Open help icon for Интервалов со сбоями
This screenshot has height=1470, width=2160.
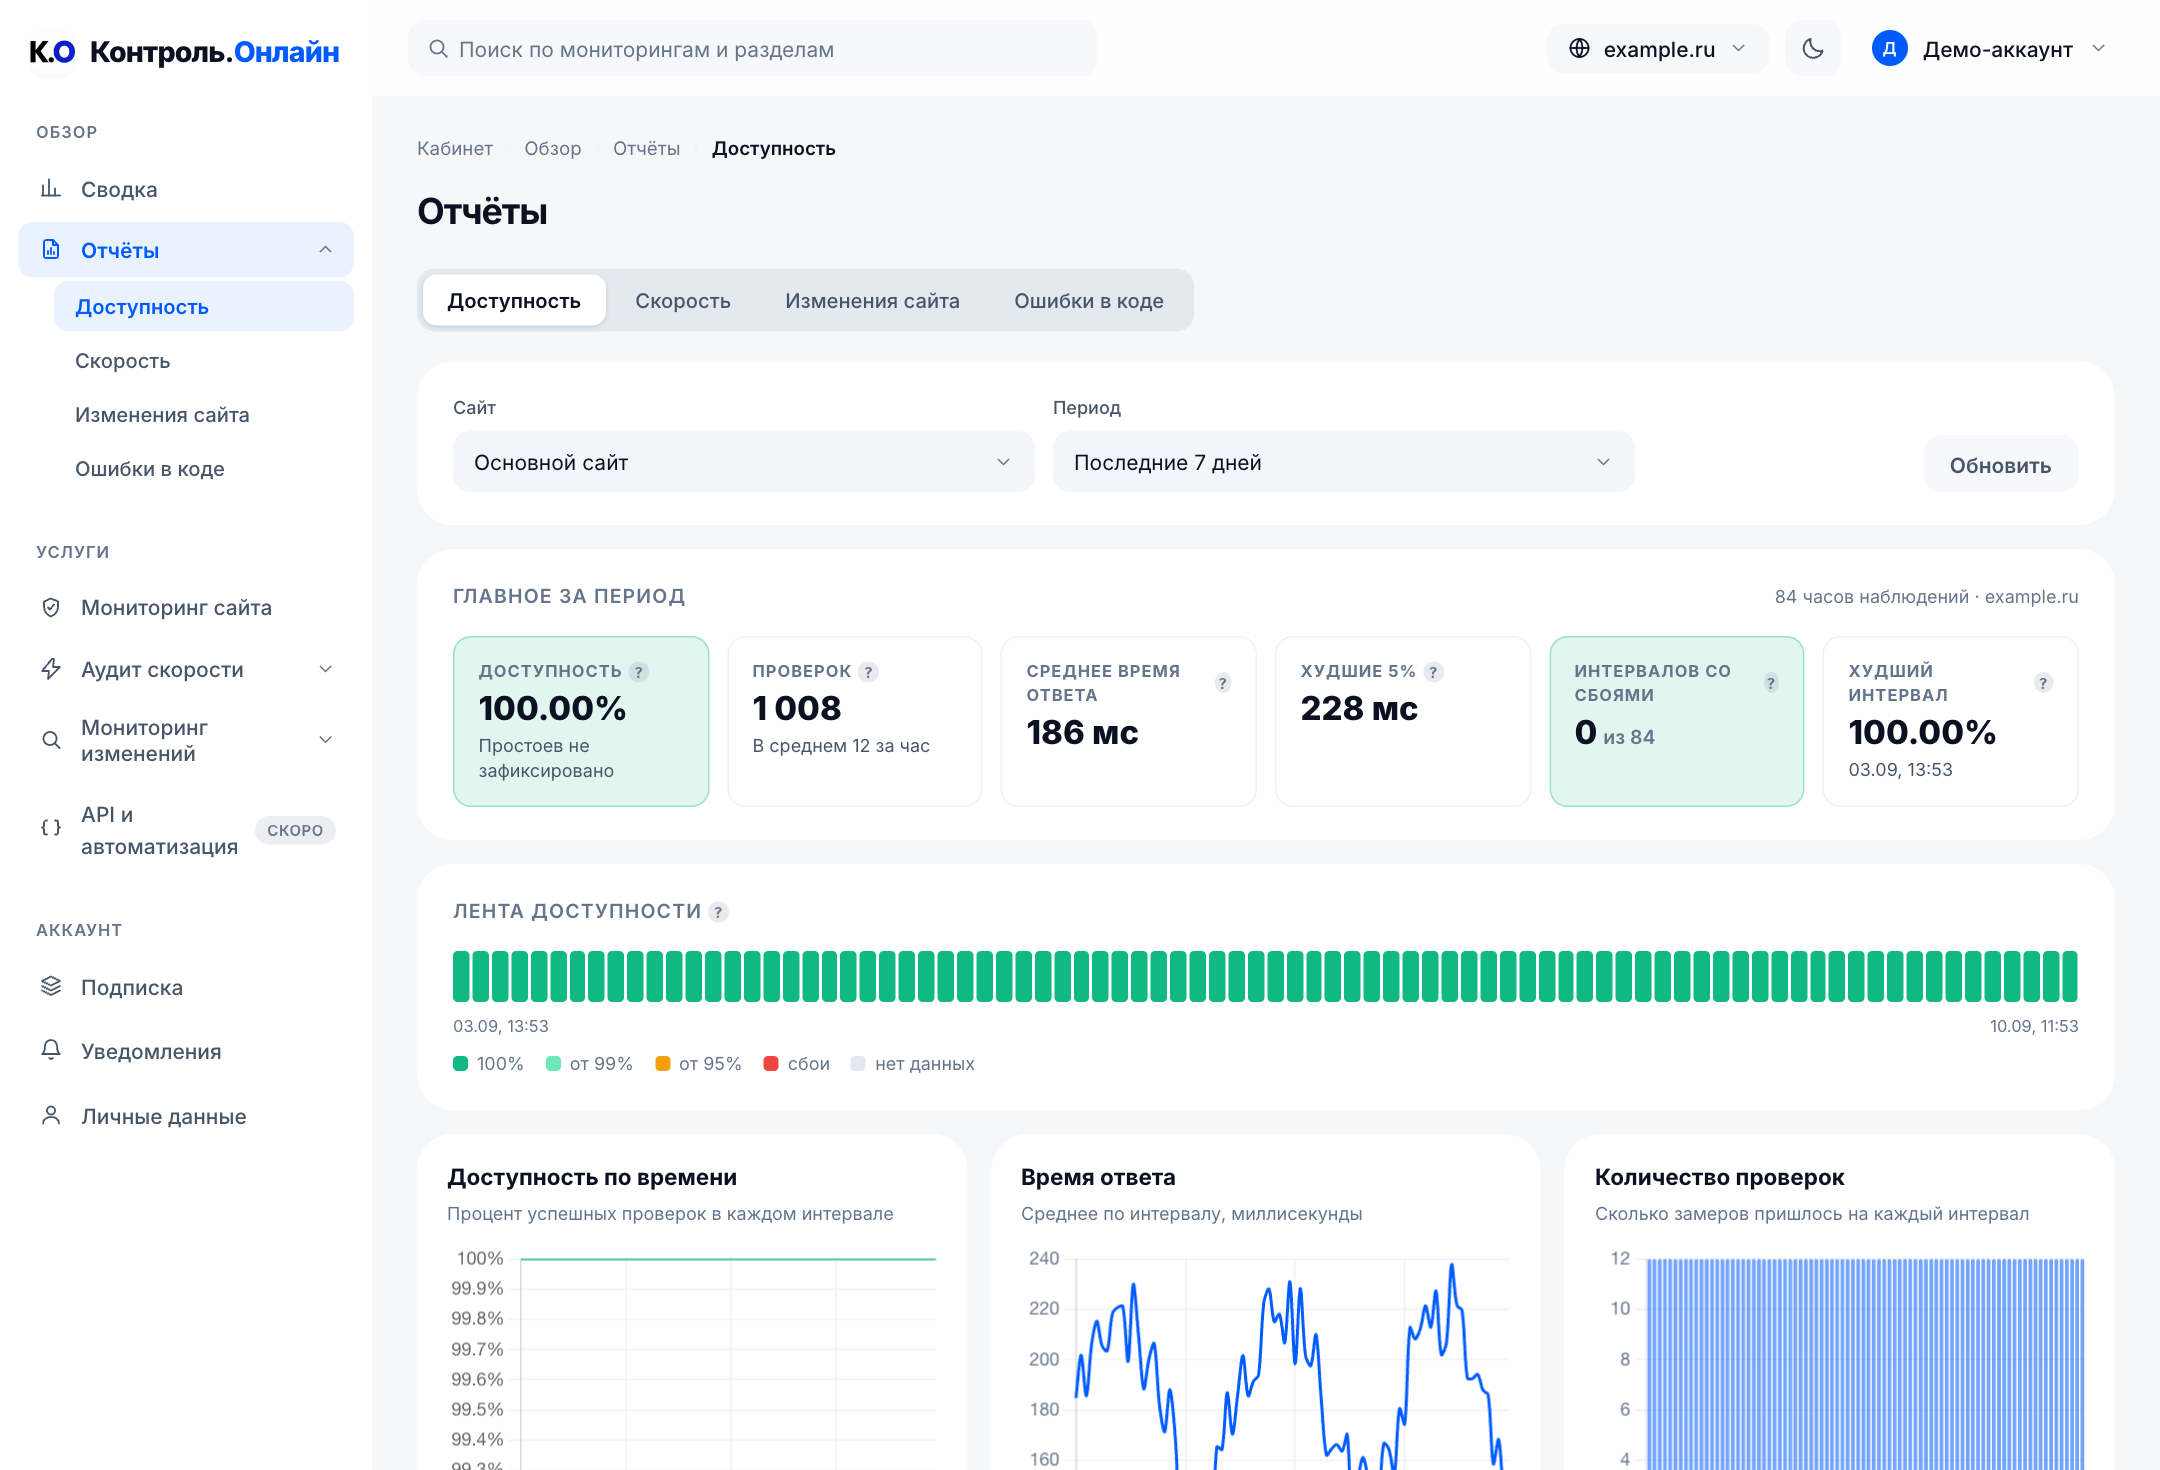pyautogui.click(x=1771, y=683)
